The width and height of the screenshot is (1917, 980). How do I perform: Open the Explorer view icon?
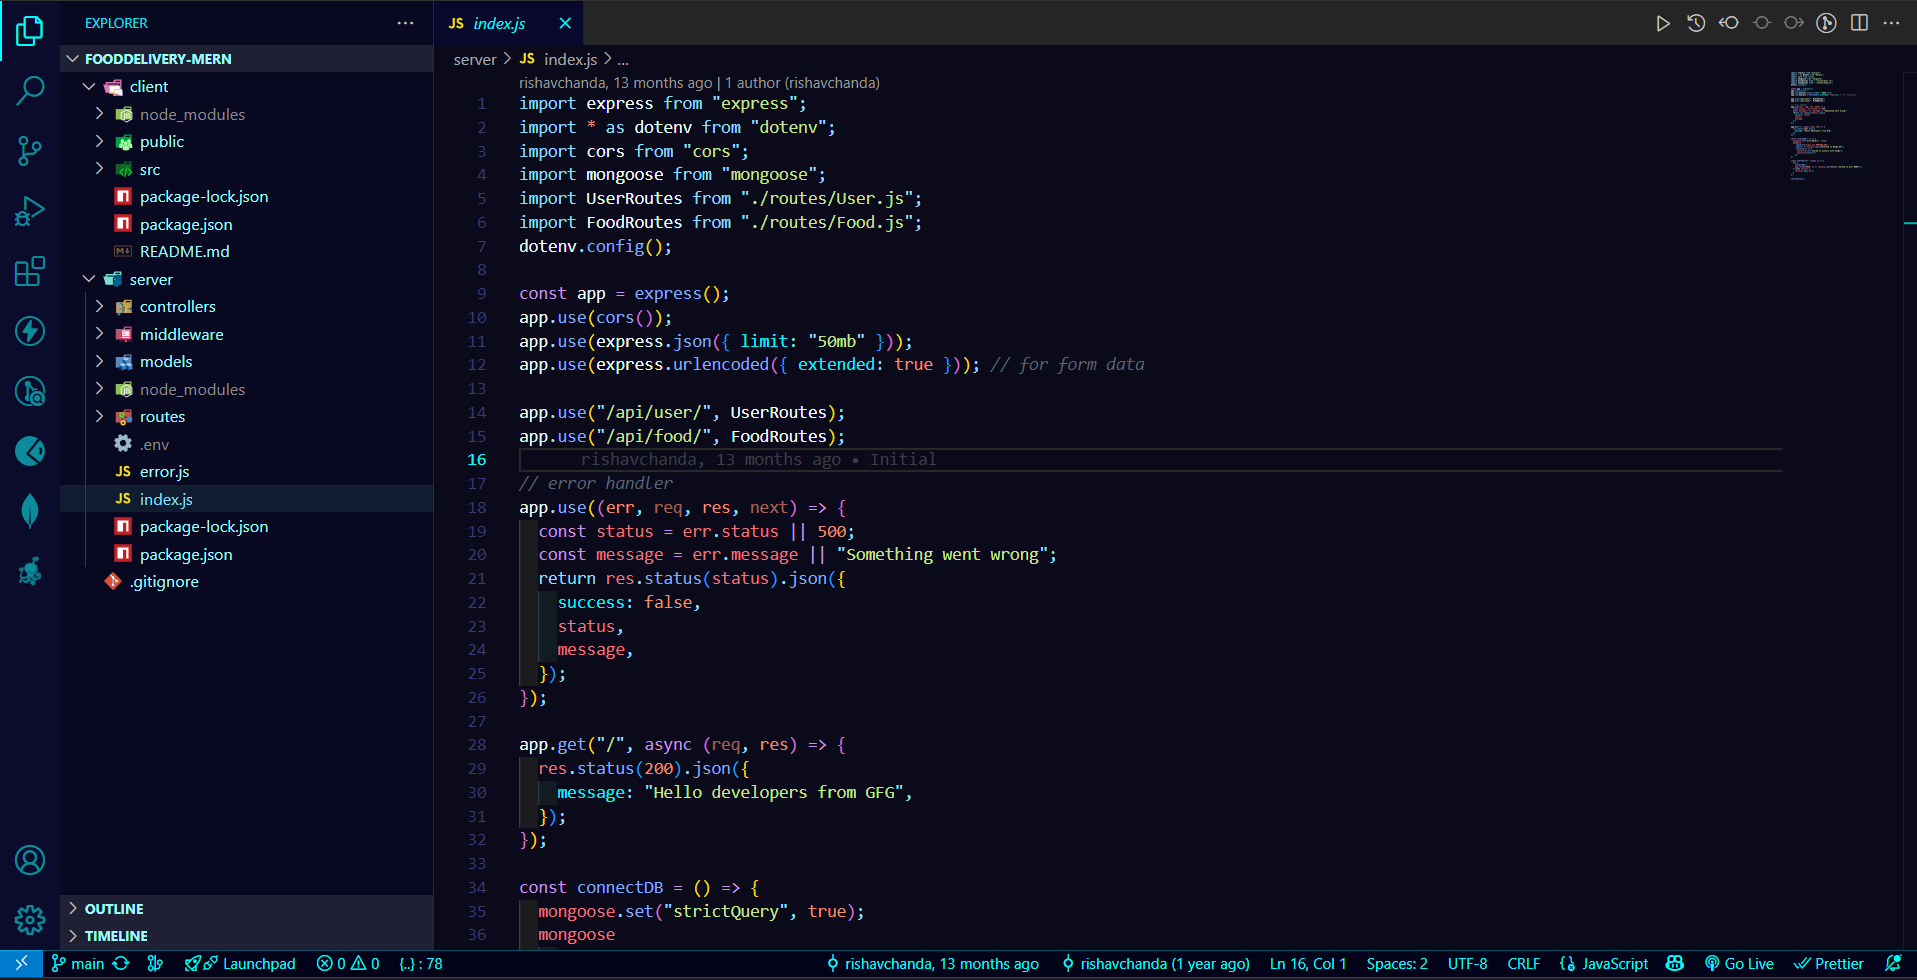click(30, 31)
